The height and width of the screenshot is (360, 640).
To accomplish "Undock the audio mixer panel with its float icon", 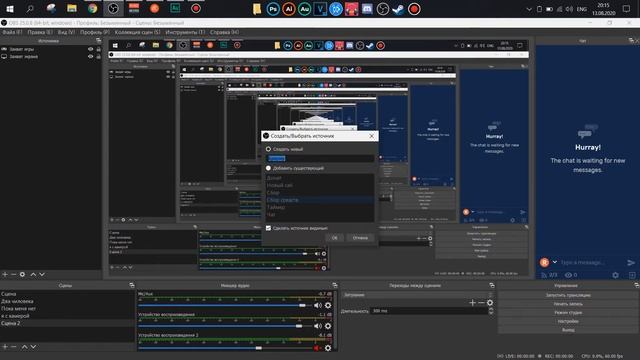I will point(335,285).
